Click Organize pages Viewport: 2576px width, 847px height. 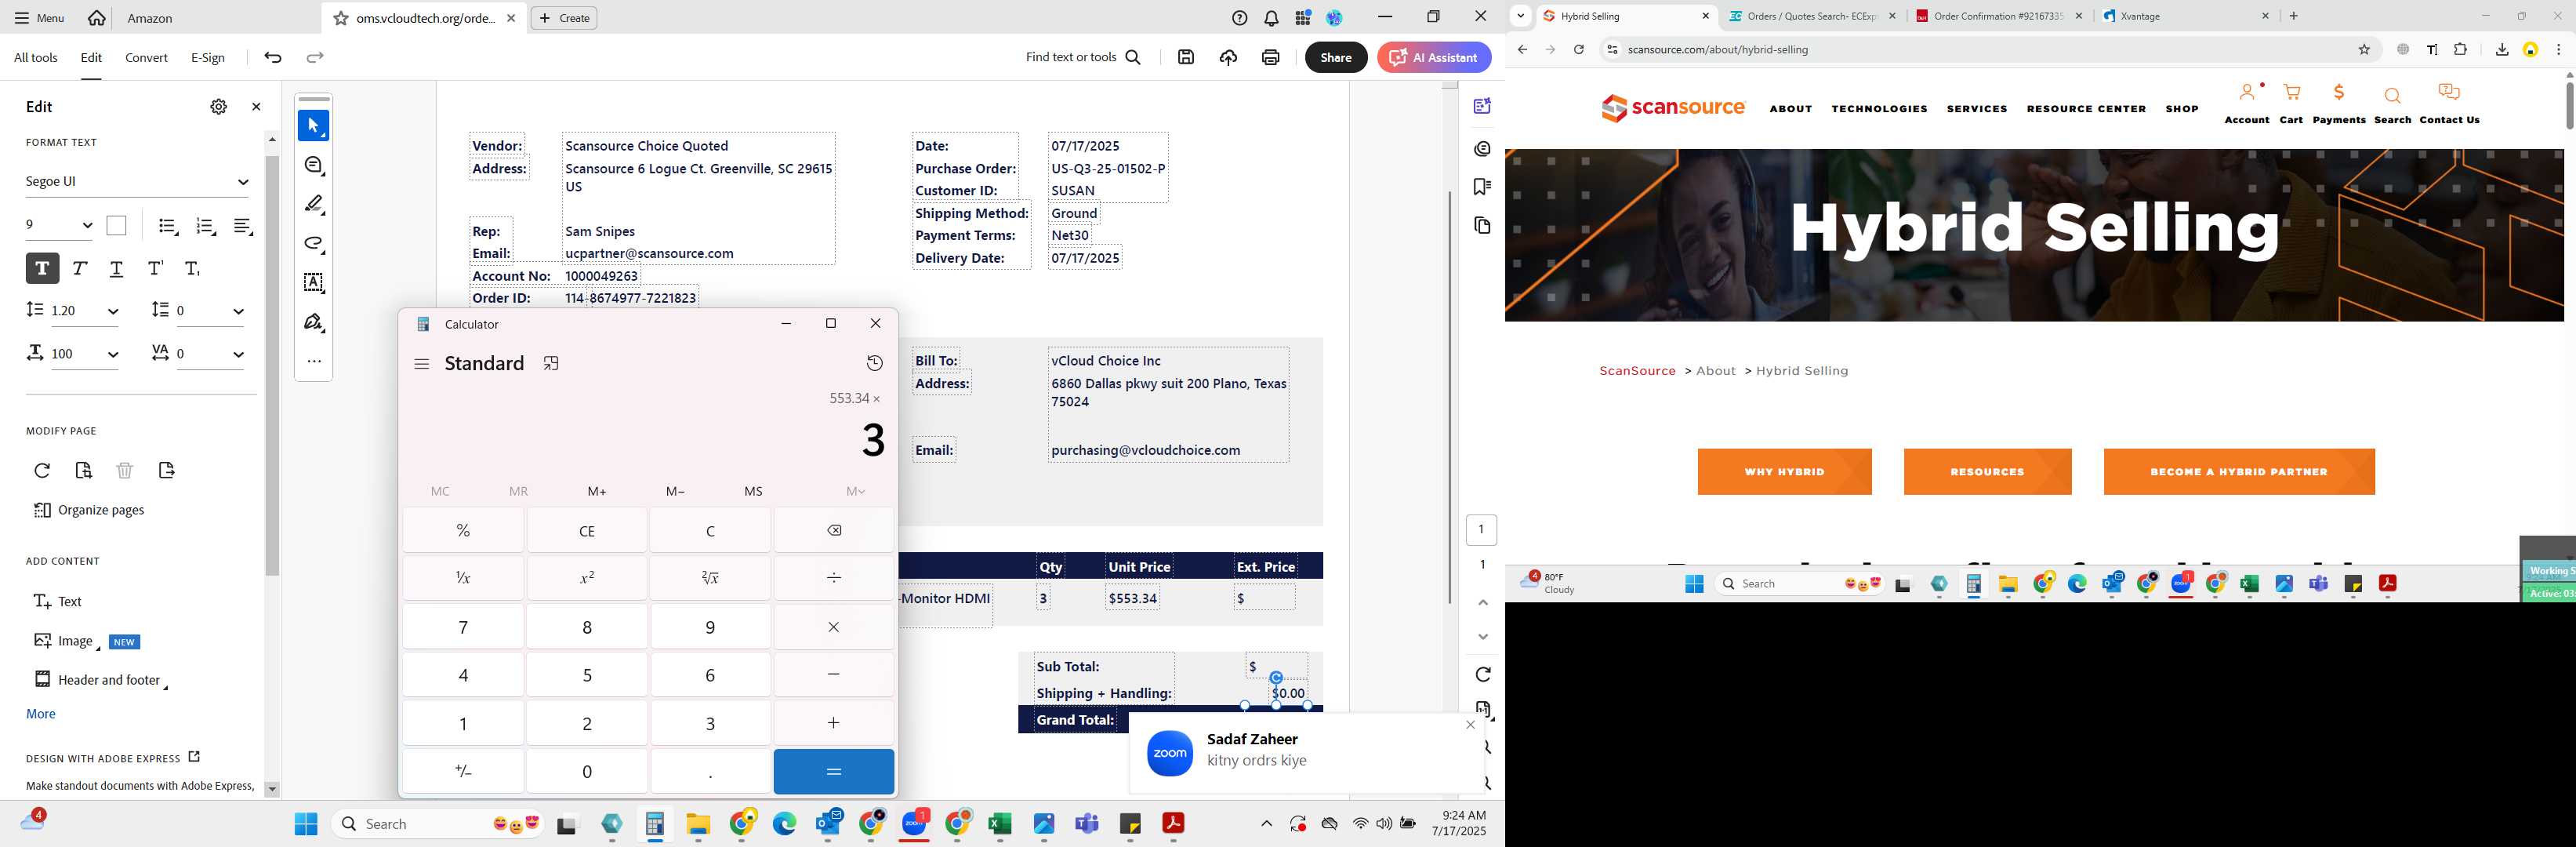click(x=89, y=510)
